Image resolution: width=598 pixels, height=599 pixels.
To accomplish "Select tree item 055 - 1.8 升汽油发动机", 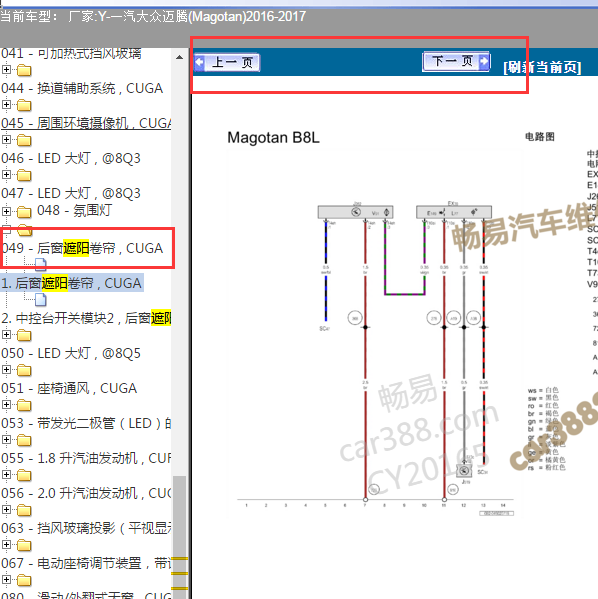I will click(86, 458).
